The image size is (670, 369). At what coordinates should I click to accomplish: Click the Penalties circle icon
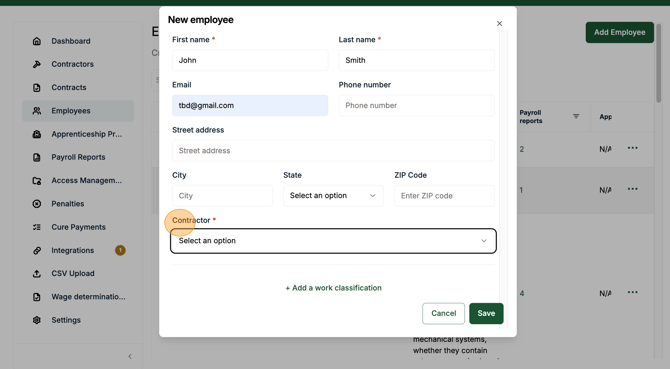click(x=37, y=204)
